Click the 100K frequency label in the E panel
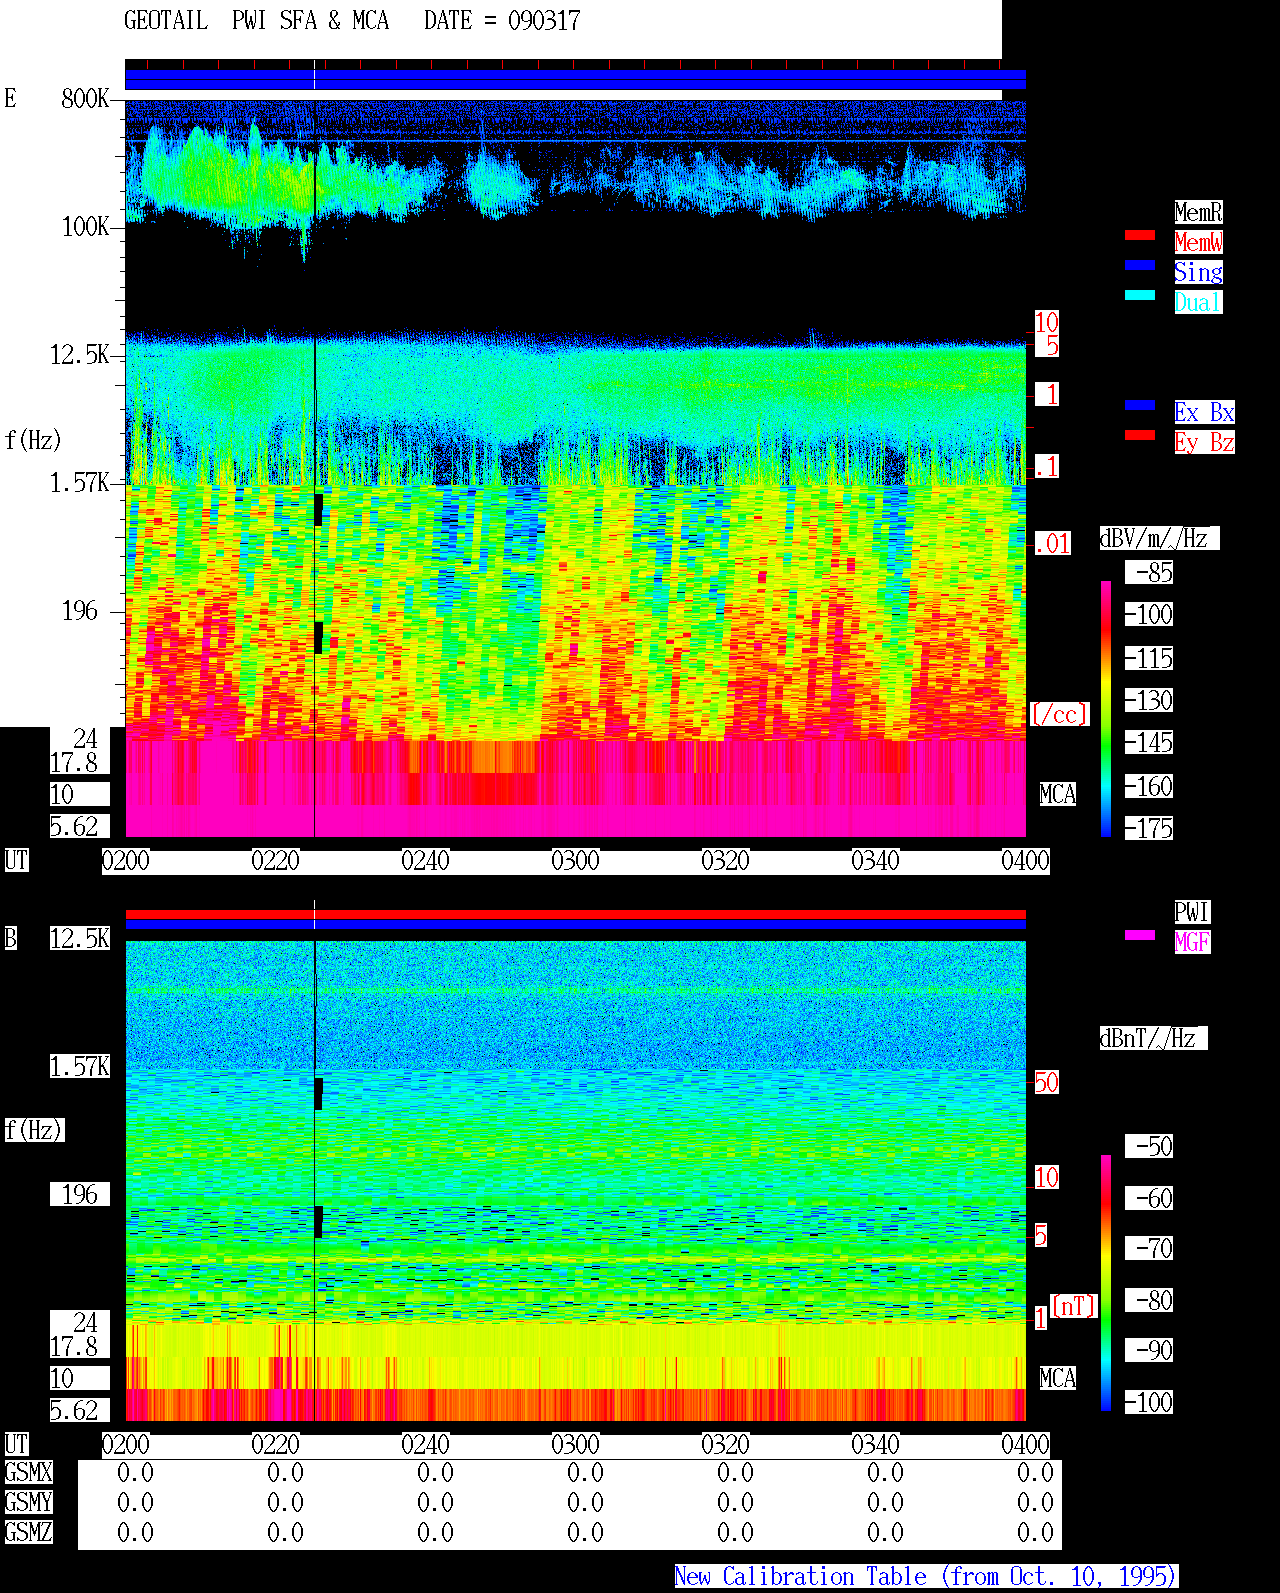Screen dimensions: 1280x1593 pyautogui.click(x=85, y=226)
